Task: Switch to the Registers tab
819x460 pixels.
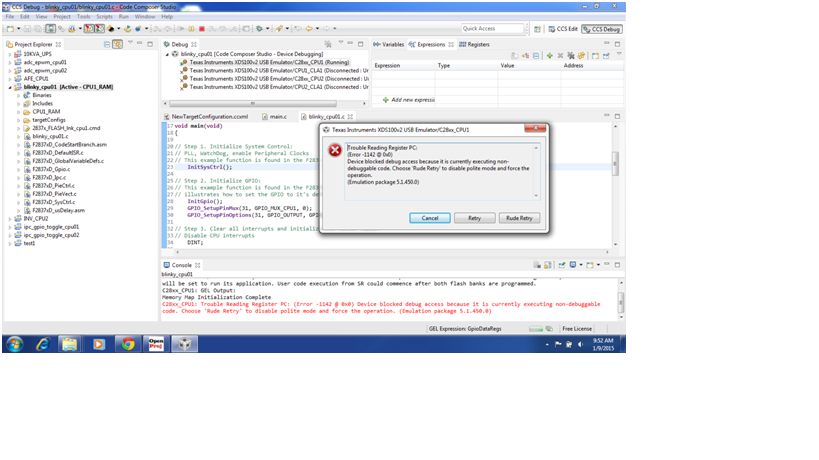Action: (x=474, y=44)
